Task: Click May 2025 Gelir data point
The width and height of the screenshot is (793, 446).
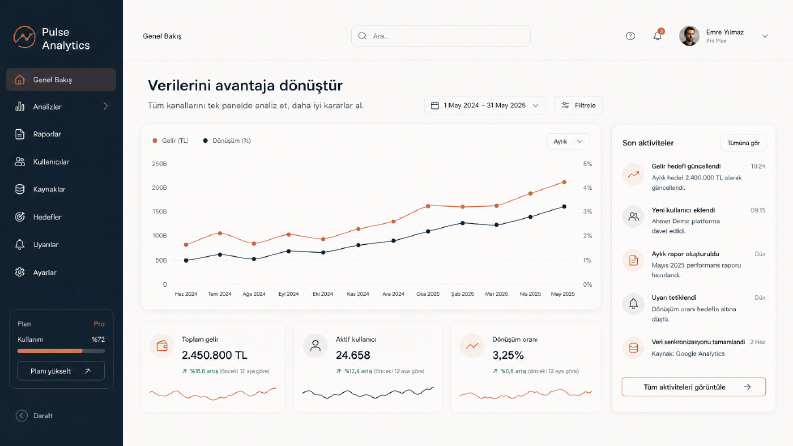Action: tap(564, 182)
